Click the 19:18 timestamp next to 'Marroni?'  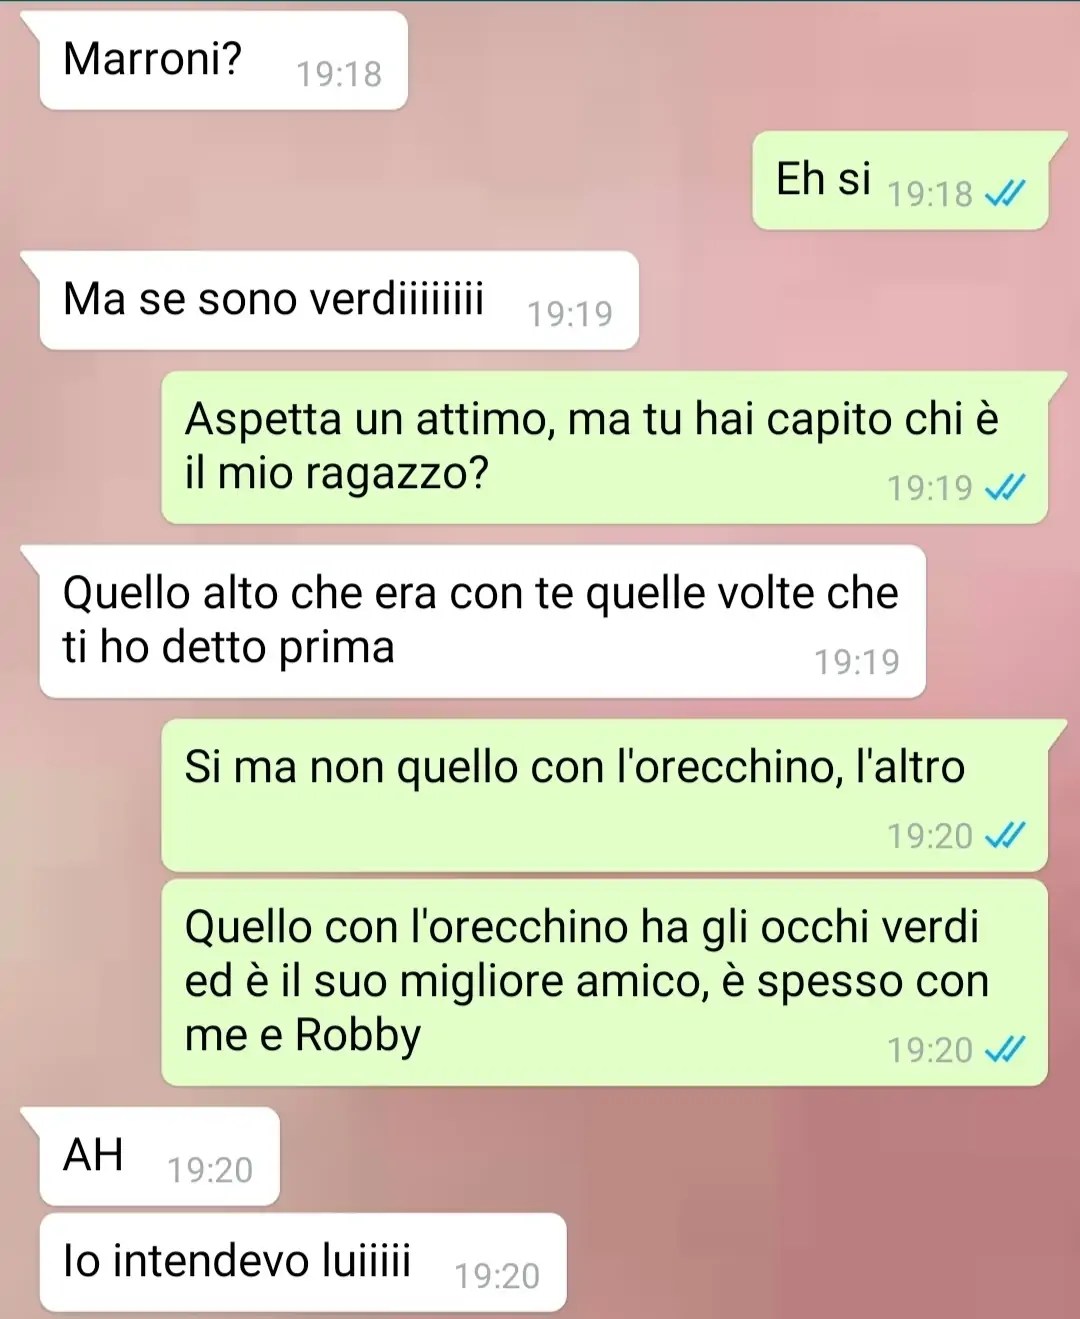[x=339, y=74]
